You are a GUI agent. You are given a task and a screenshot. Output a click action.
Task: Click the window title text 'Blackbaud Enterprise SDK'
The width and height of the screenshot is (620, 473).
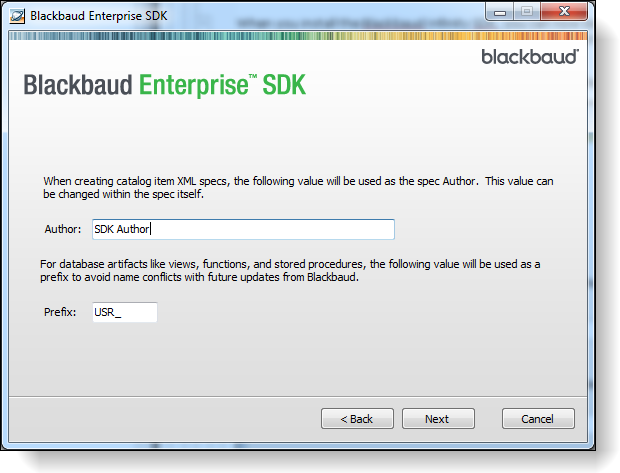pyautogui.click(x=99, y=16)
